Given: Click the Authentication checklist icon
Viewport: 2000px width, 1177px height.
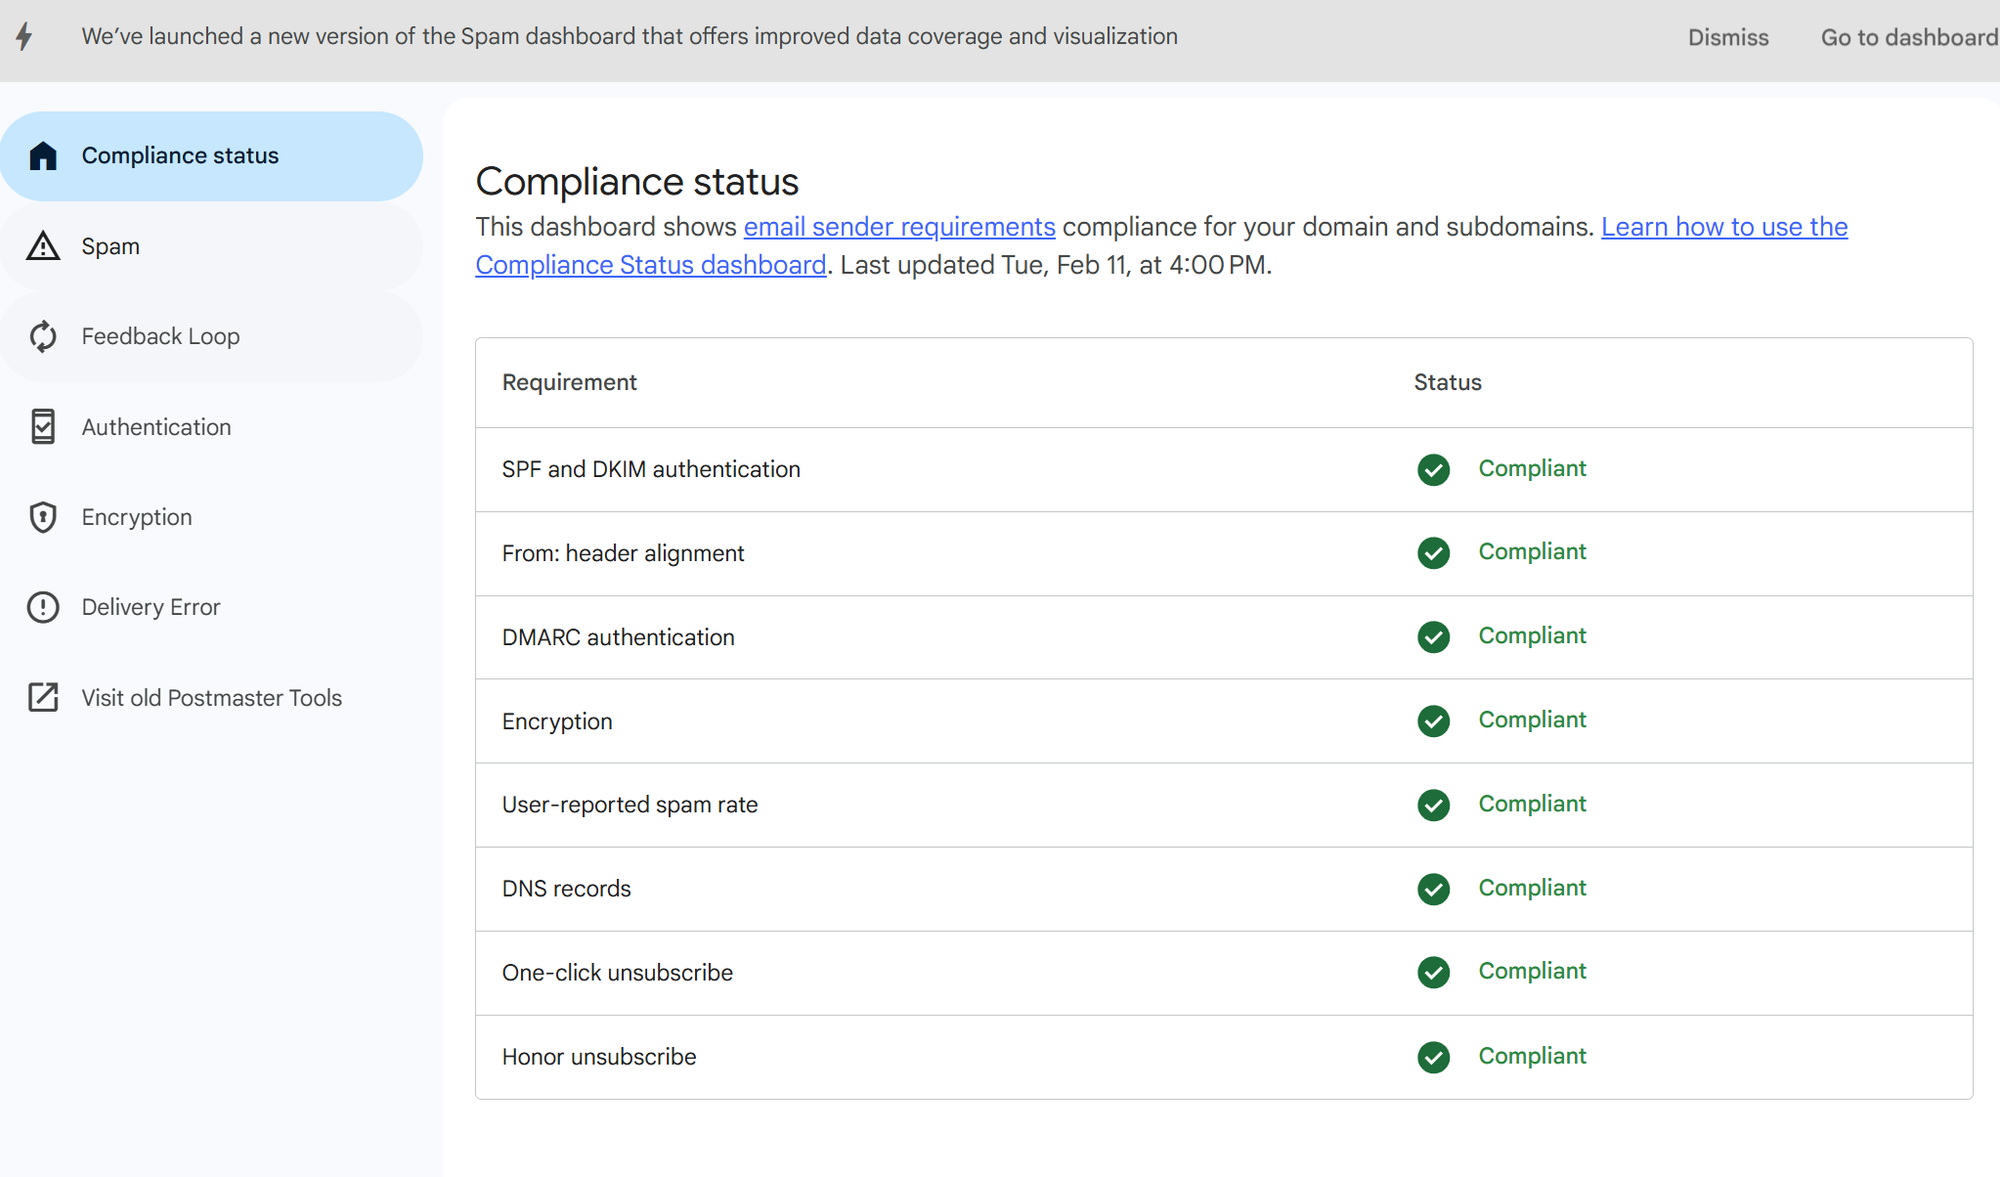Looking at the screenshot, I should 43,427.
